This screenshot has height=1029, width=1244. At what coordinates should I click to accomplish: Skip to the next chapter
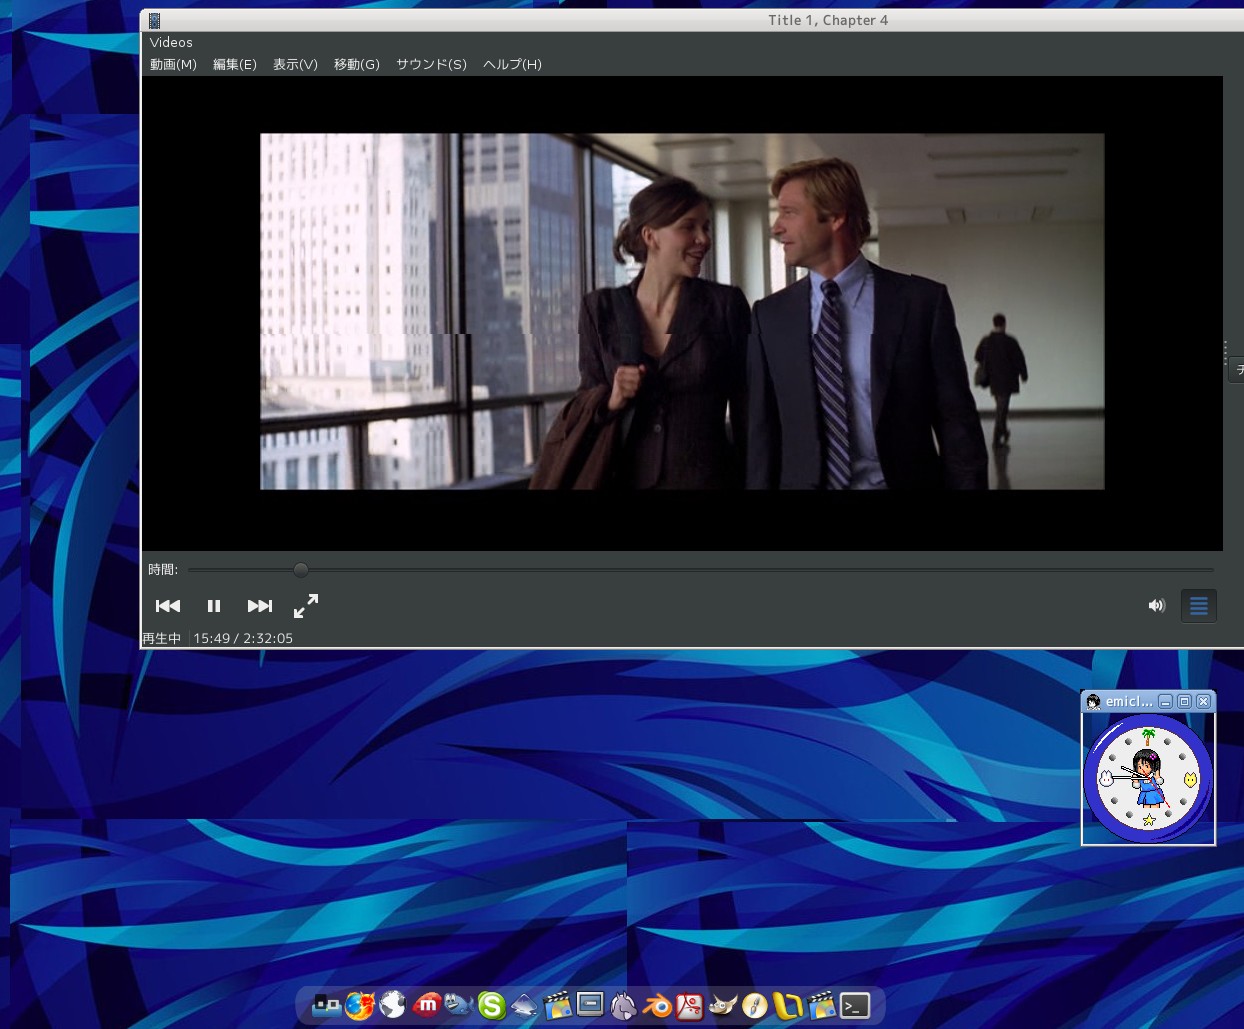pyautogui.click(x=260, y=606)
